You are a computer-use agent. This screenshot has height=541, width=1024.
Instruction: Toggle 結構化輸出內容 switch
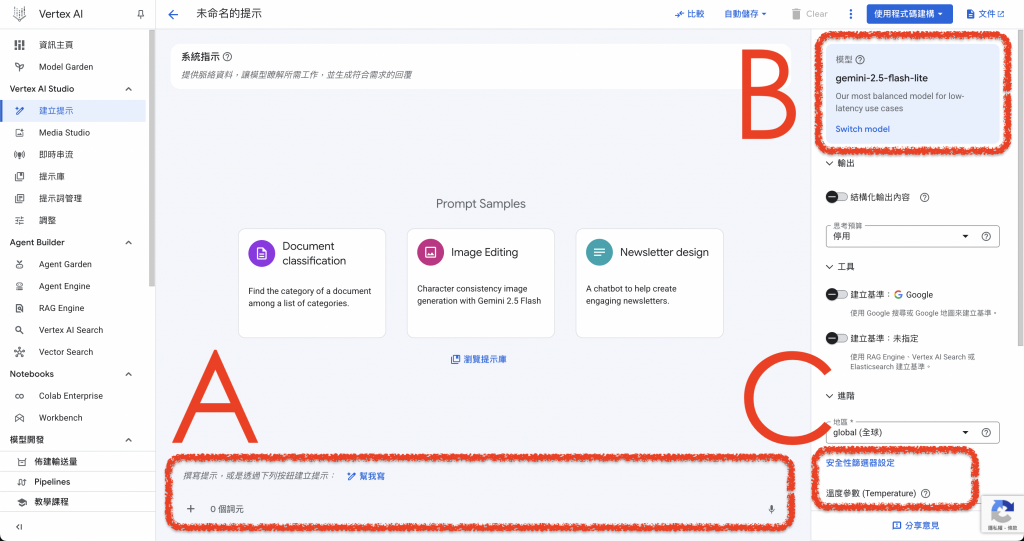tap(836, 197)
